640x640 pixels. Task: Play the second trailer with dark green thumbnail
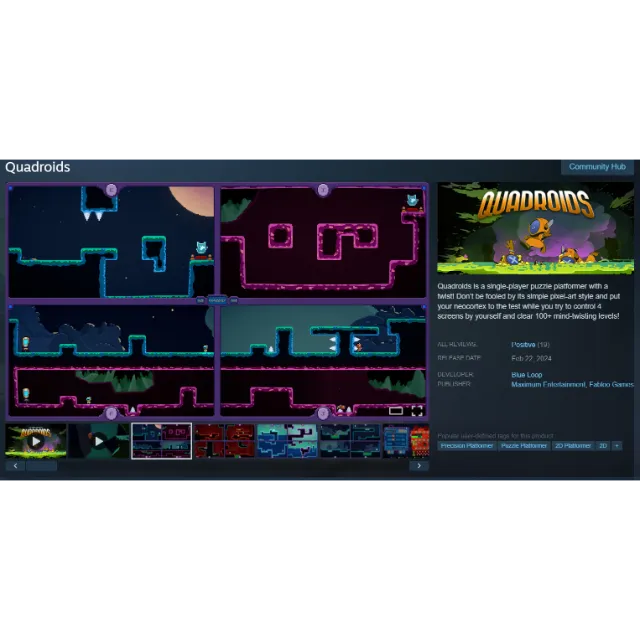(99, 441)
